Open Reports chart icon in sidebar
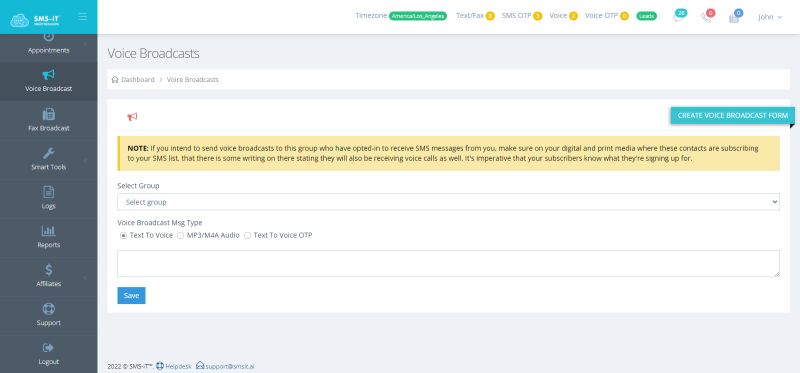The image size is (800, 373). (x=48, y=231)
